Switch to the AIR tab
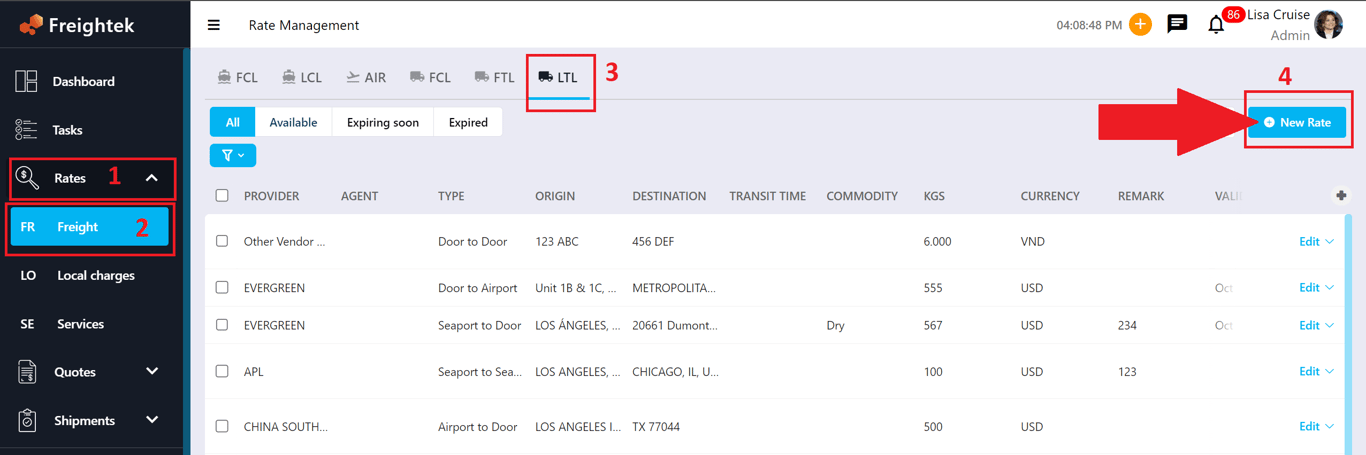The width and height of the screenshot is (1366, 455). coord(366,77)
